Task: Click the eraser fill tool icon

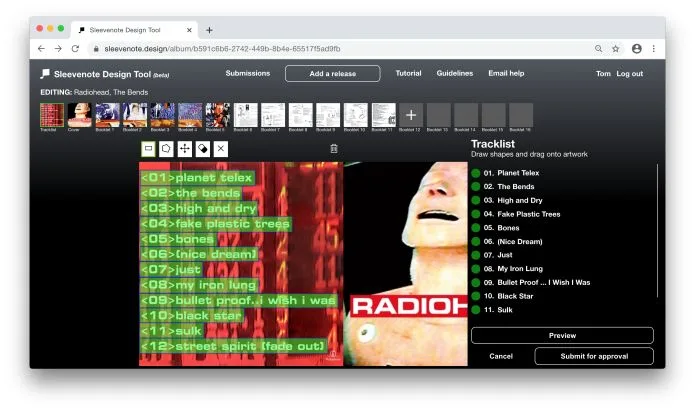Action: [x=203, y=148]
